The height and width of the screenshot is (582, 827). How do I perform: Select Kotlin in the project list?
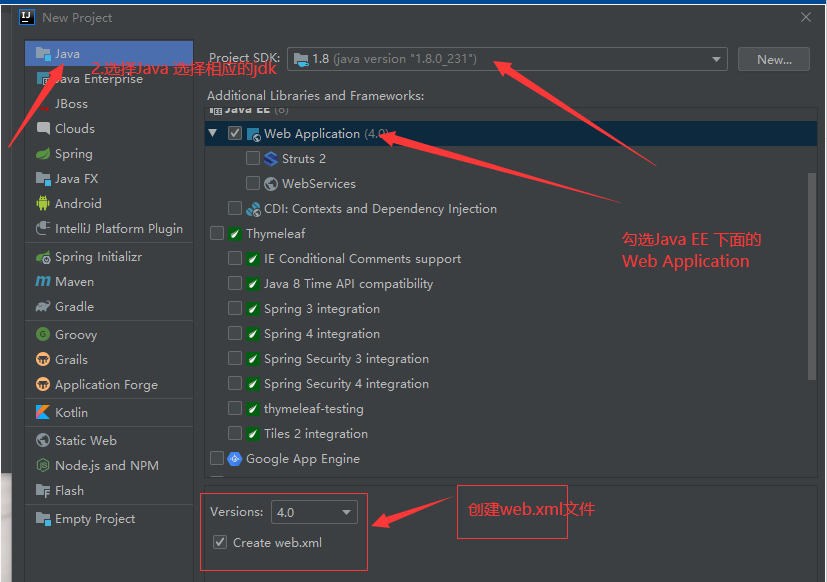click(x=109, y=412)
